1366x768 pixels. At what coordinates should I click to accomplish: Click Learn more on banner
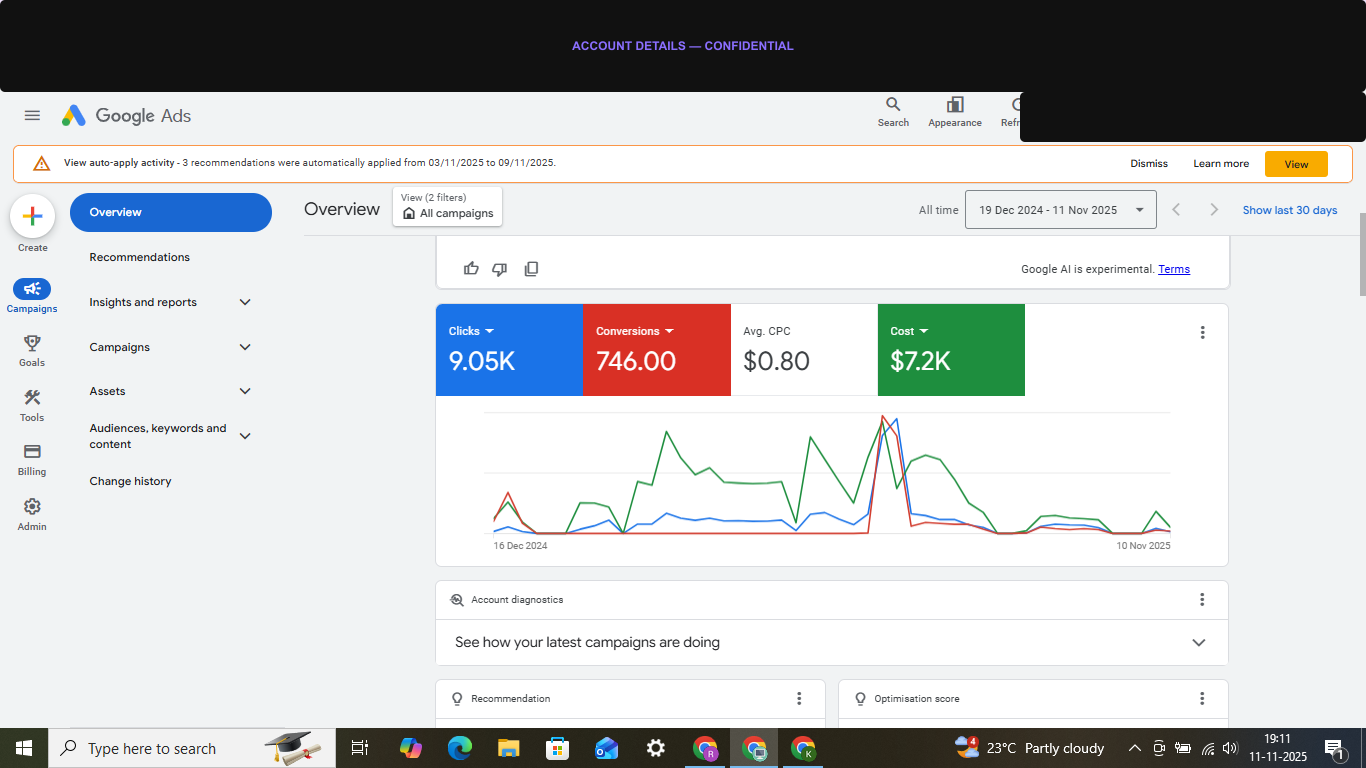point(1221,164)
